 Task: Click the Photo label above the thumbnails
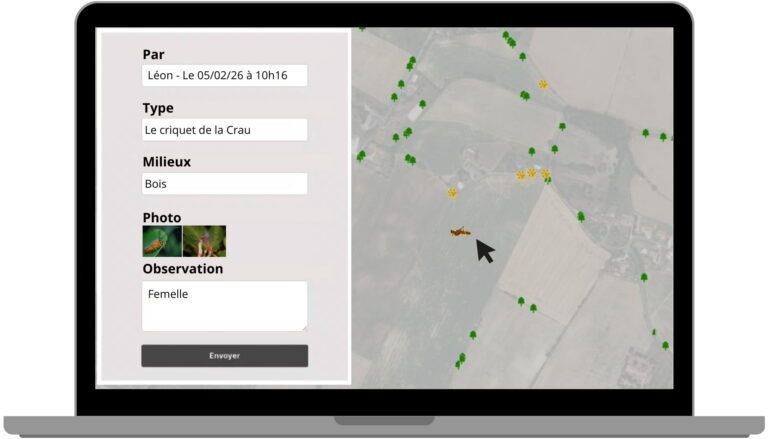tap(162, 217)
